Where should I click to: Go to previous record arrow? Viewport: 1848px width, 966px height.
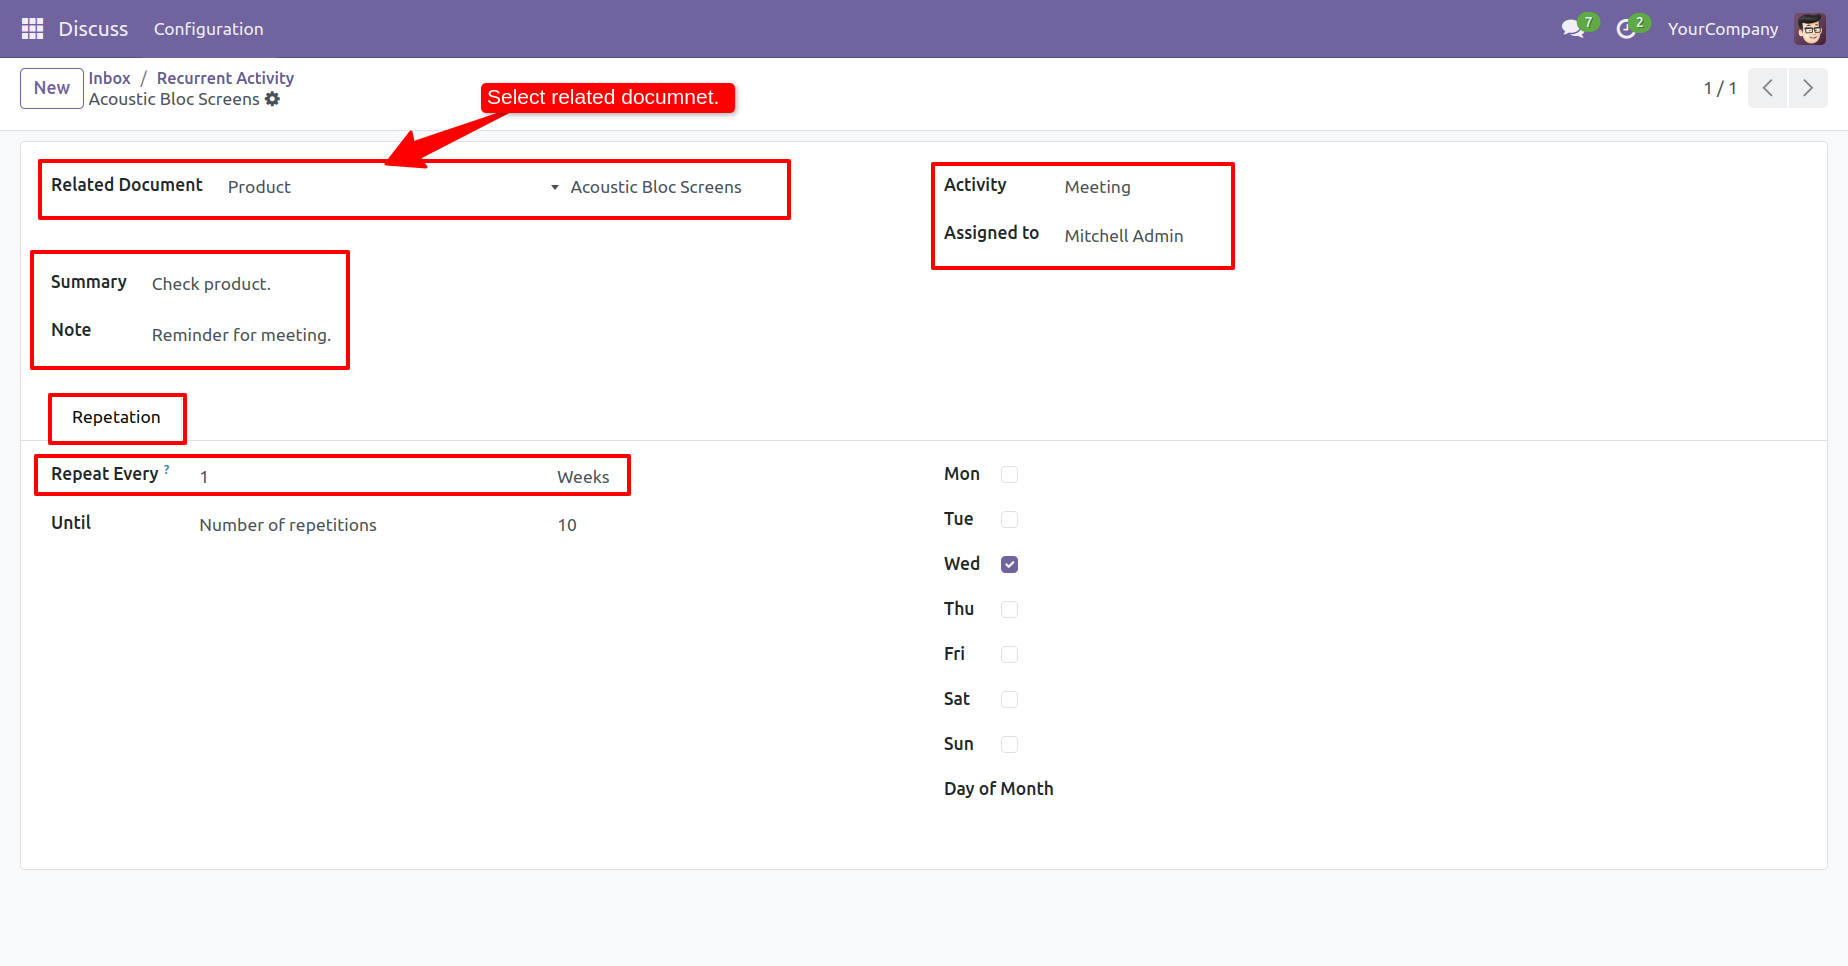pyautogui.click(x=1767, y=88)
